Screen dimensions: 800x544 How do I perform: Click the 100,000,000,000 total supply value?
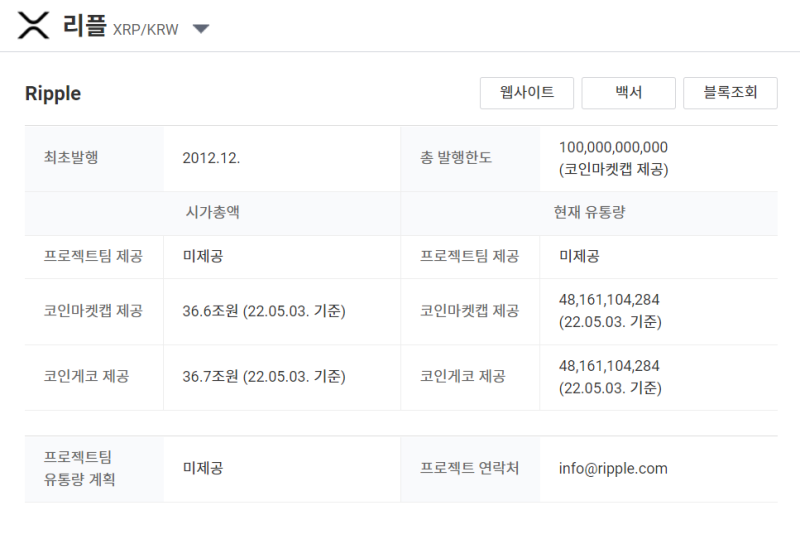(x=613, y=147)
